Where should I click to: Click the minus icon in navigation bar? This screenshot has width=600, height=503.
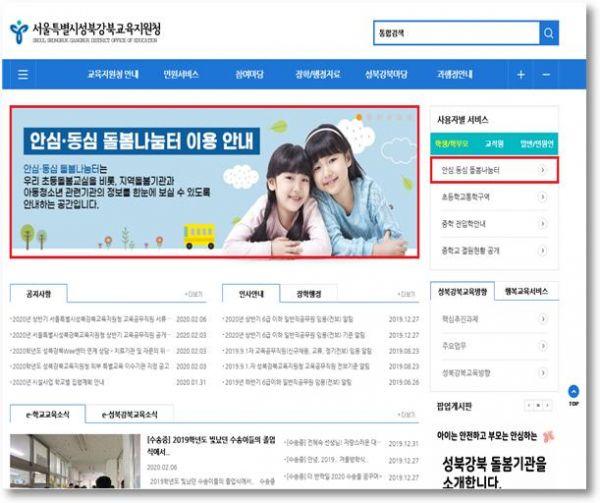[546, 75]
